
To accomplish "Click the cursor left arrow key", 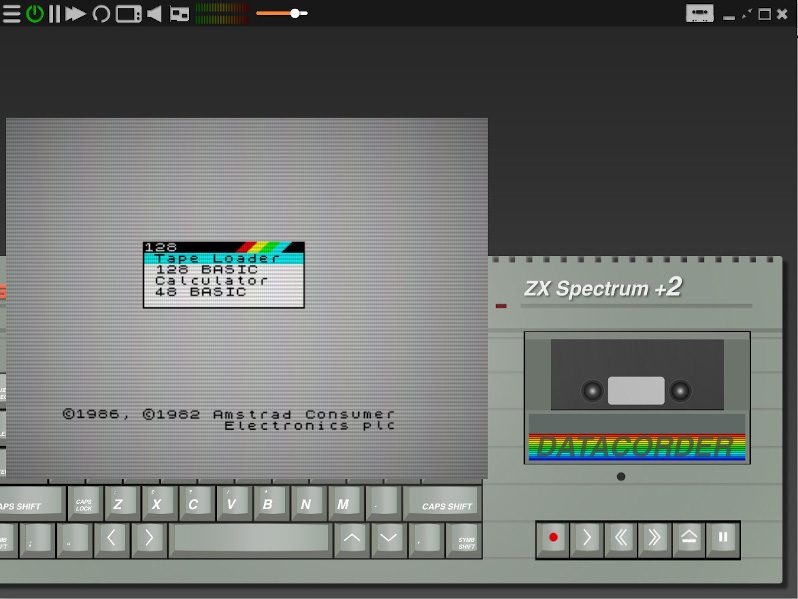I will click(x=111, y=539).
